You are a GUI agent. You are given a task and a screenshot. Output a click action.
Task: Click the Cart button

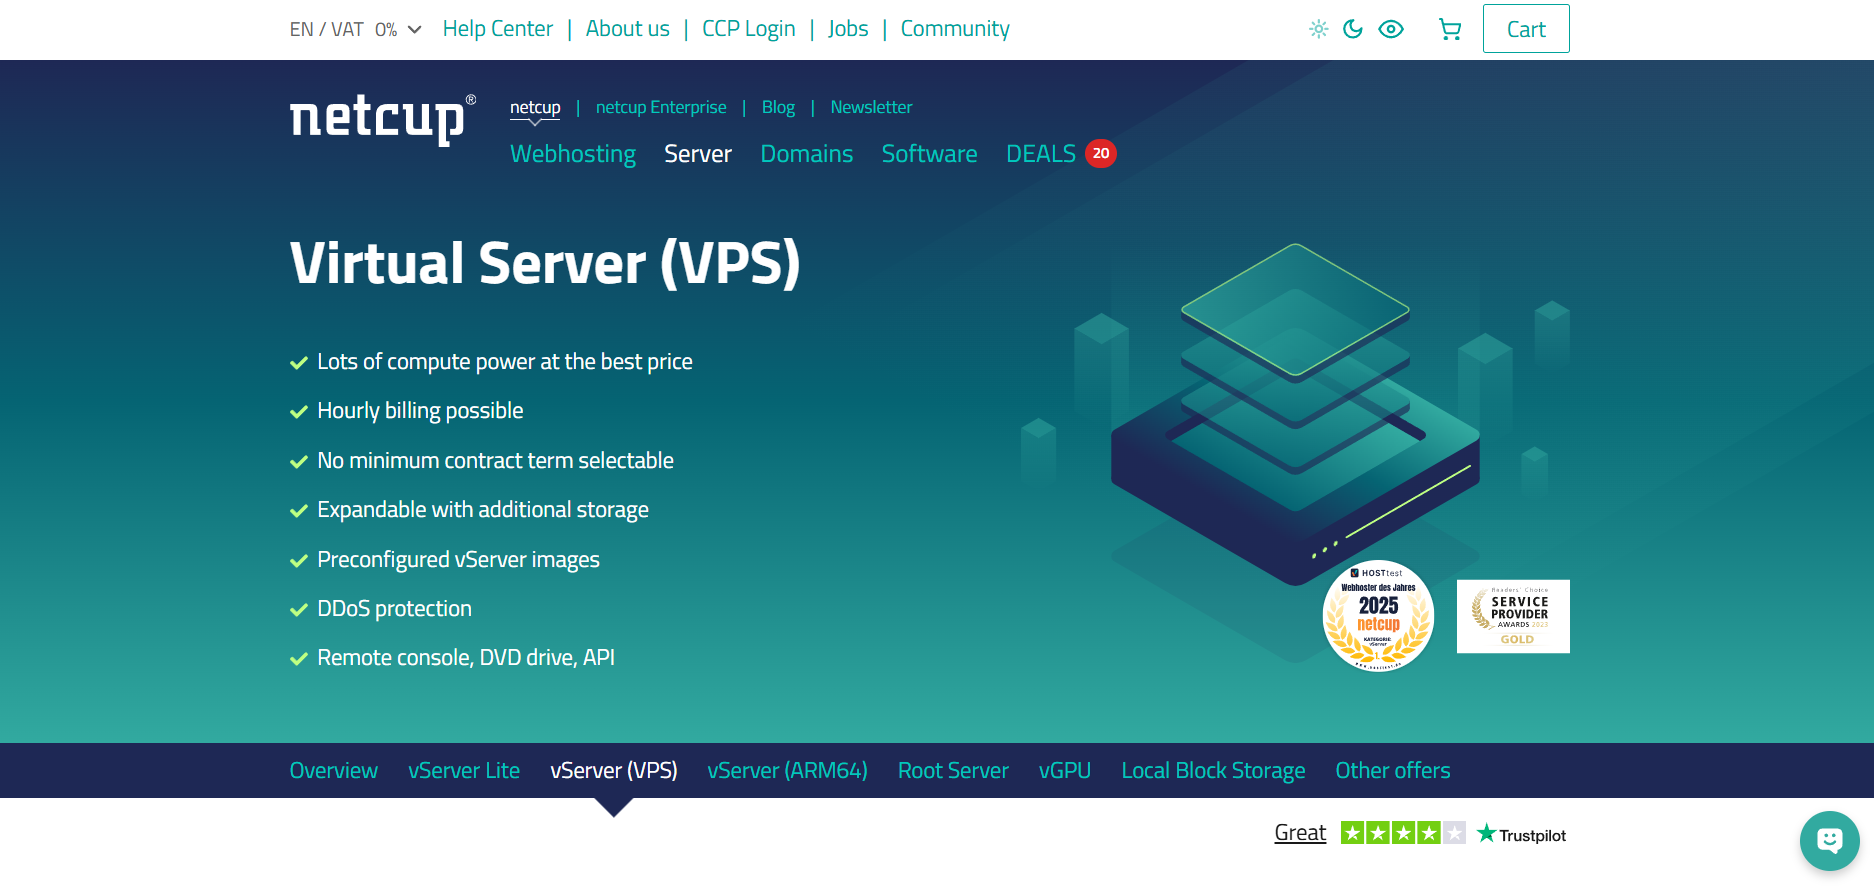[1526, 29]
